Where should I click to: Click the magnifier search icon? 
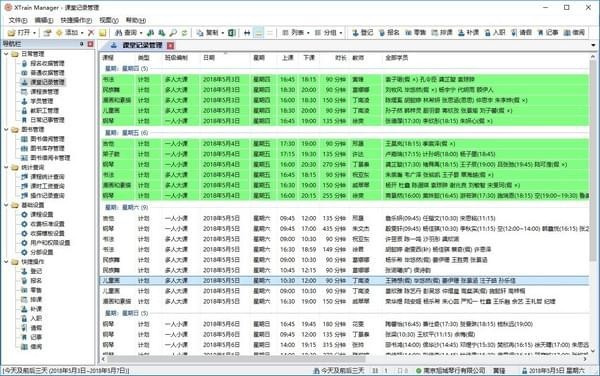(173, 33)
